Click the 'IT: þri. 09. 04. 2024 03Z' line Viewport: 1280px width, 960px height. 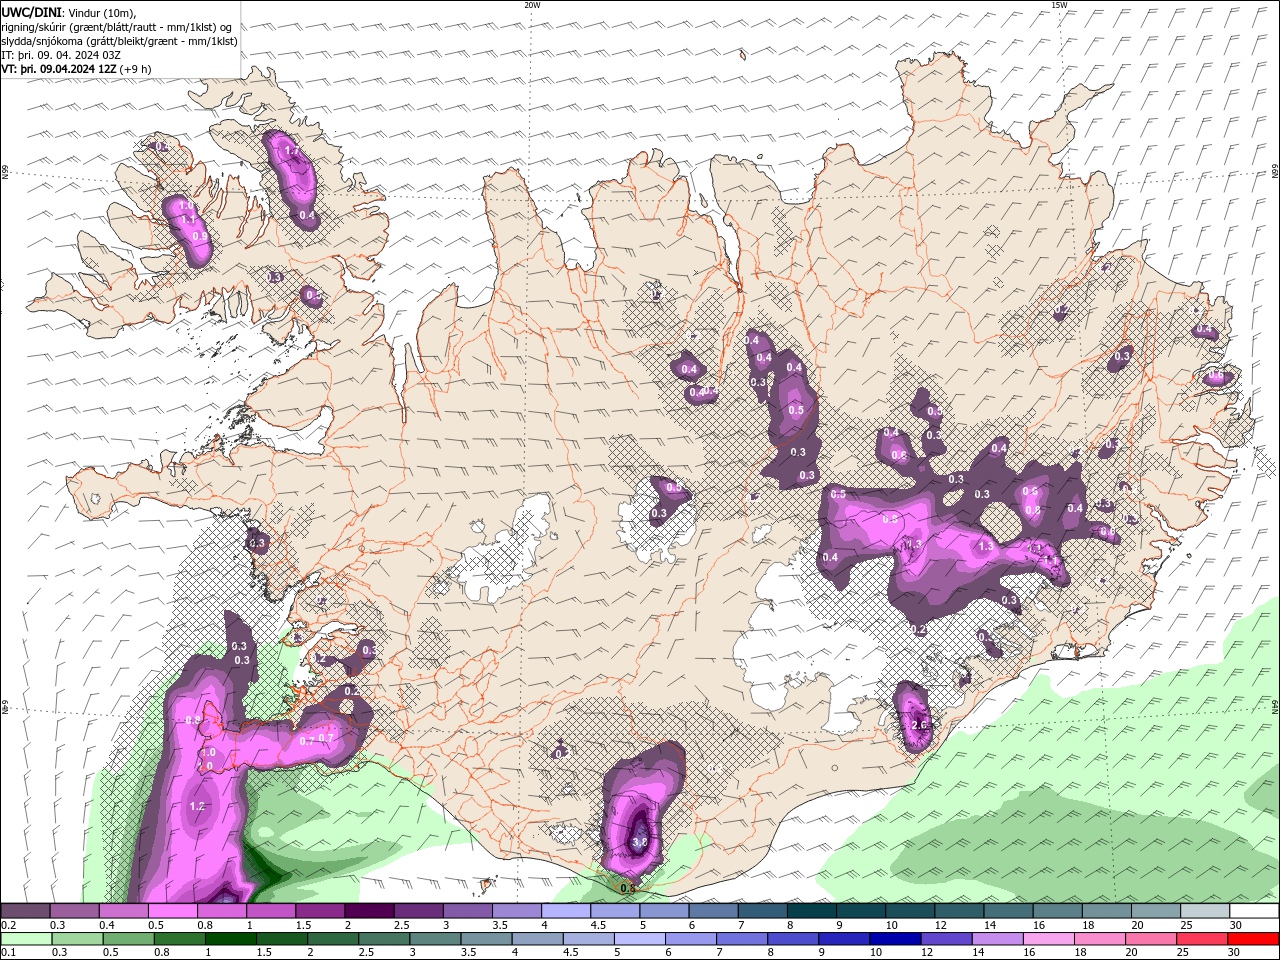[60, 55]
